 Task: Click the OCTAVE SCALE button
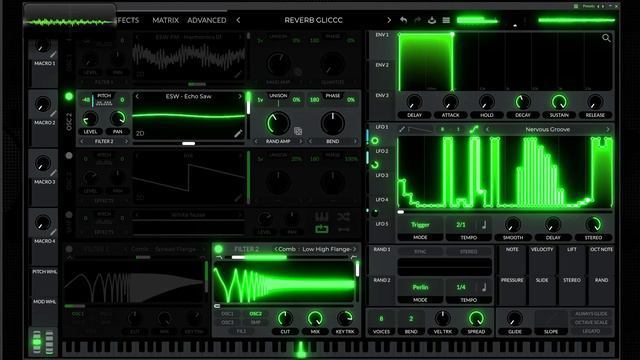[x=591, y=322]
